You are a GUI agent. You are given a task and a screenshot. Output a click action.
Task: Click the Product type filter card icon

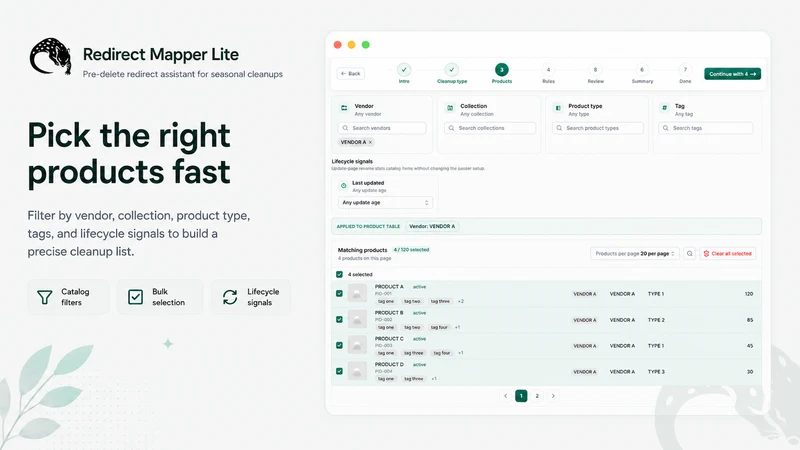(558, 108)
